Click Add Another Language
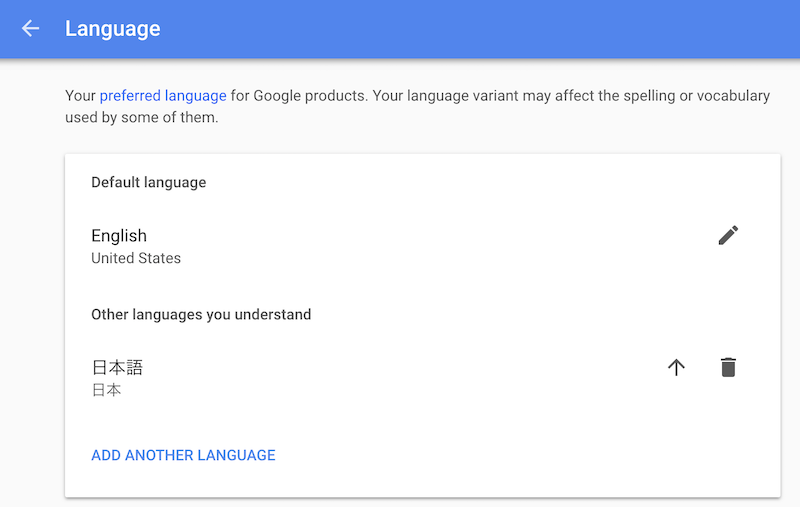Viewport: 800px width, 507px height. [183, 455]
